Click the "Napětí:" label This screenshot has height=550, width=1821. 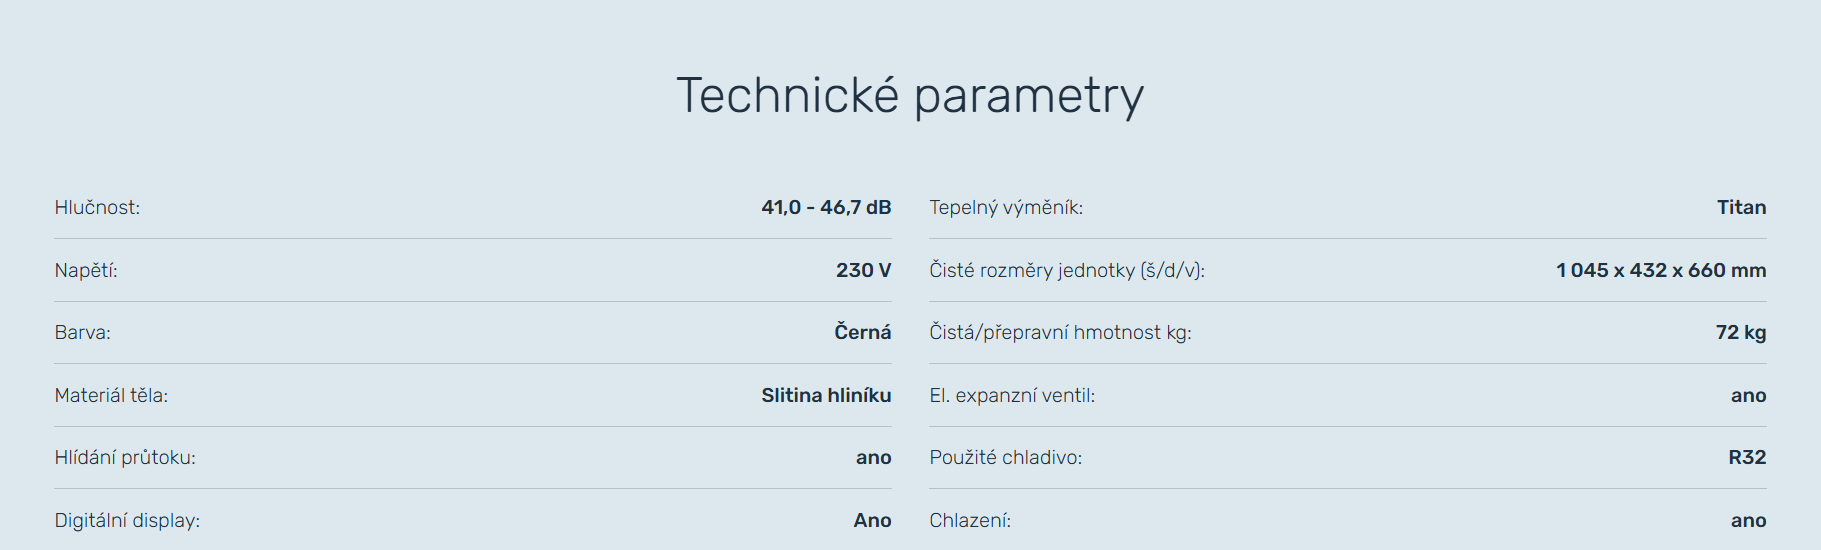[86, 271]
